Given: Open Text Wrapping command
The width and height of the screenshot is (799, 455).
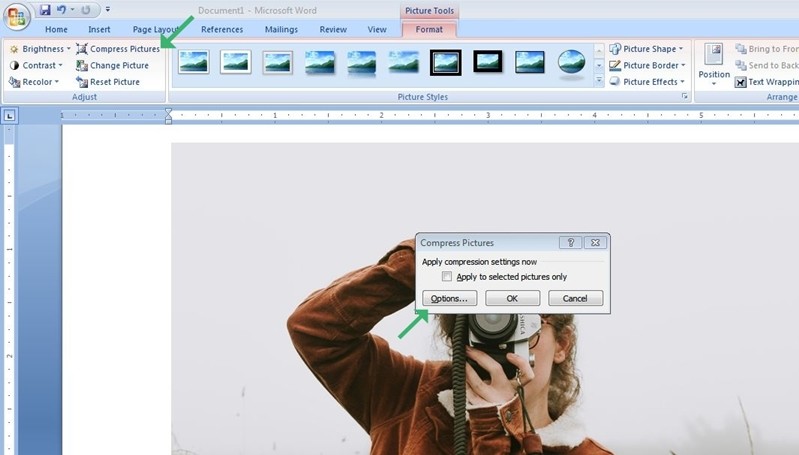Looking at the screenshot, I should point(766,82).
